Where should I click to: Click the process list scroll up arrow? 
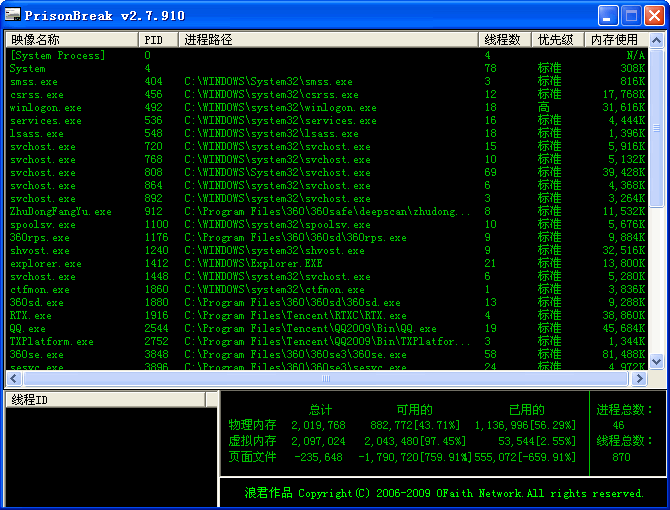click(x=656, y=41)
